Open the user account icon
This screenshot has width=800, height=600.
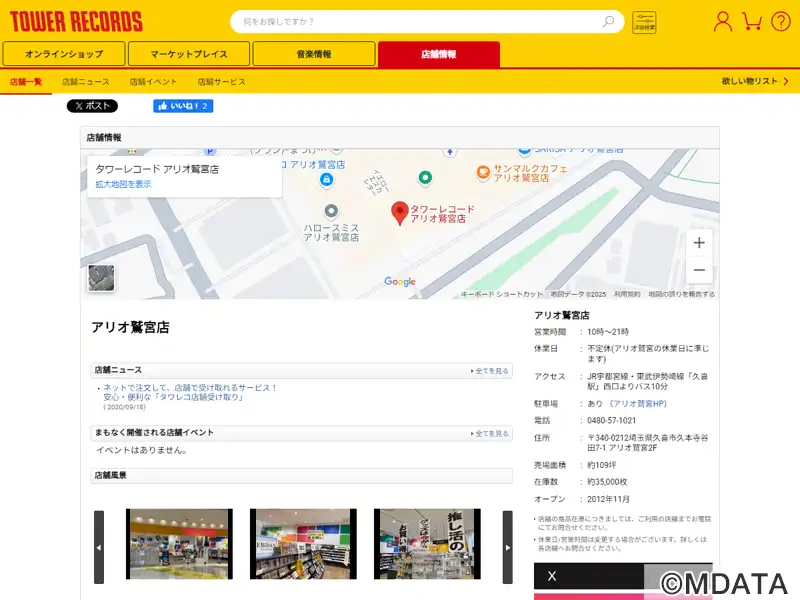click(722, 21)
